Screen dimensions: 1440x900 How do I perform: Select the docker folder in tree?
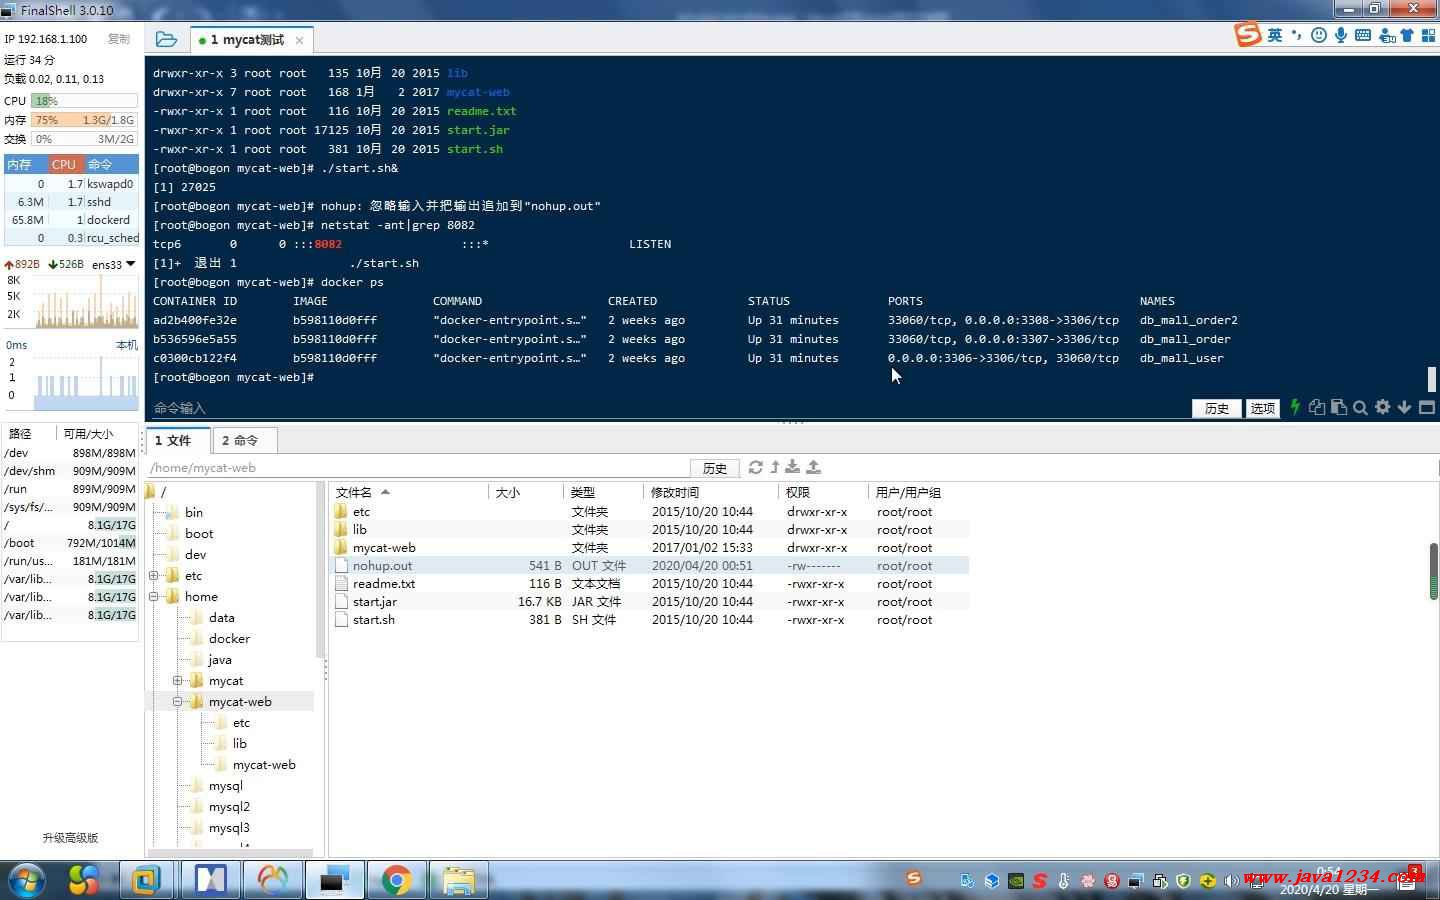(x=229, y=639)
